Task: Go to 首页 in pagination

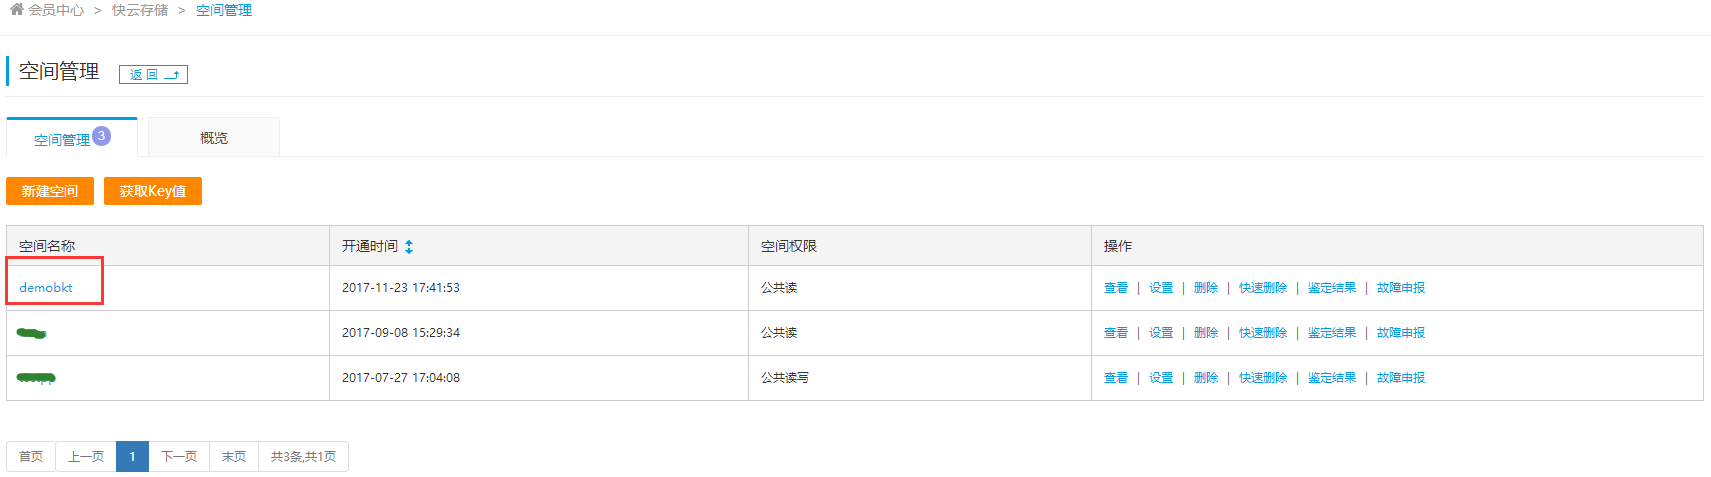Action: pyautogui.click(x=31, y=456)
